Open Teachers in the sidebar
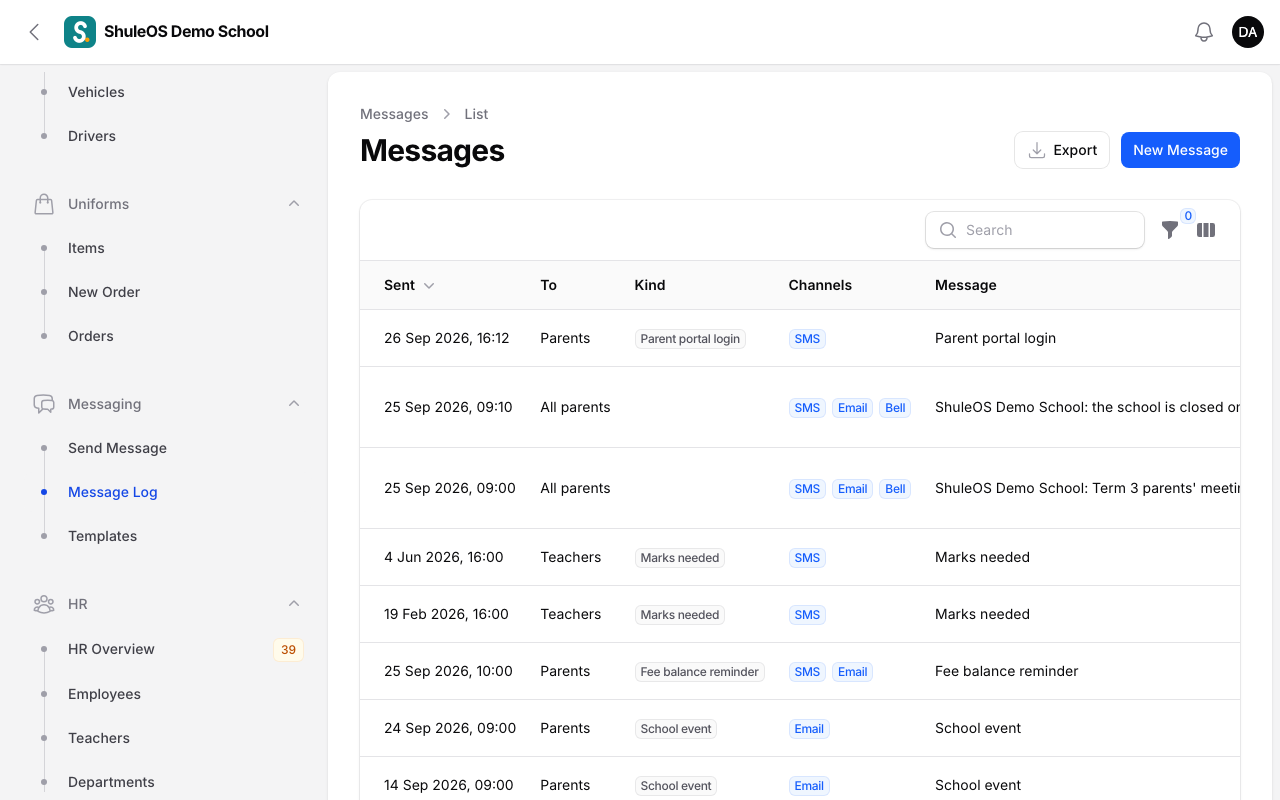 click(99, 738)
